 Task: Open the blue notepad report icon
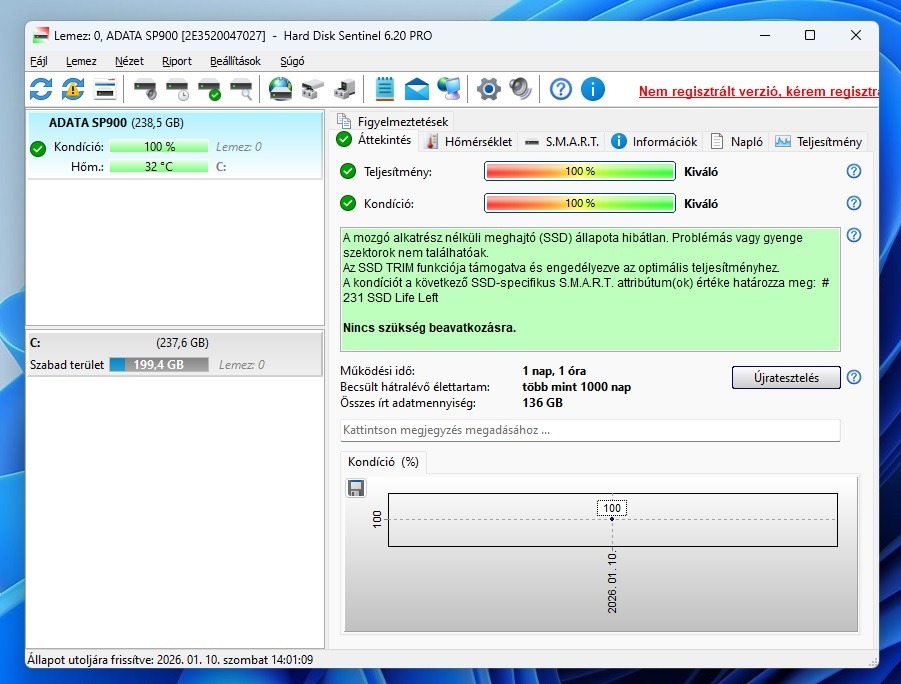(x=384, y=90)
